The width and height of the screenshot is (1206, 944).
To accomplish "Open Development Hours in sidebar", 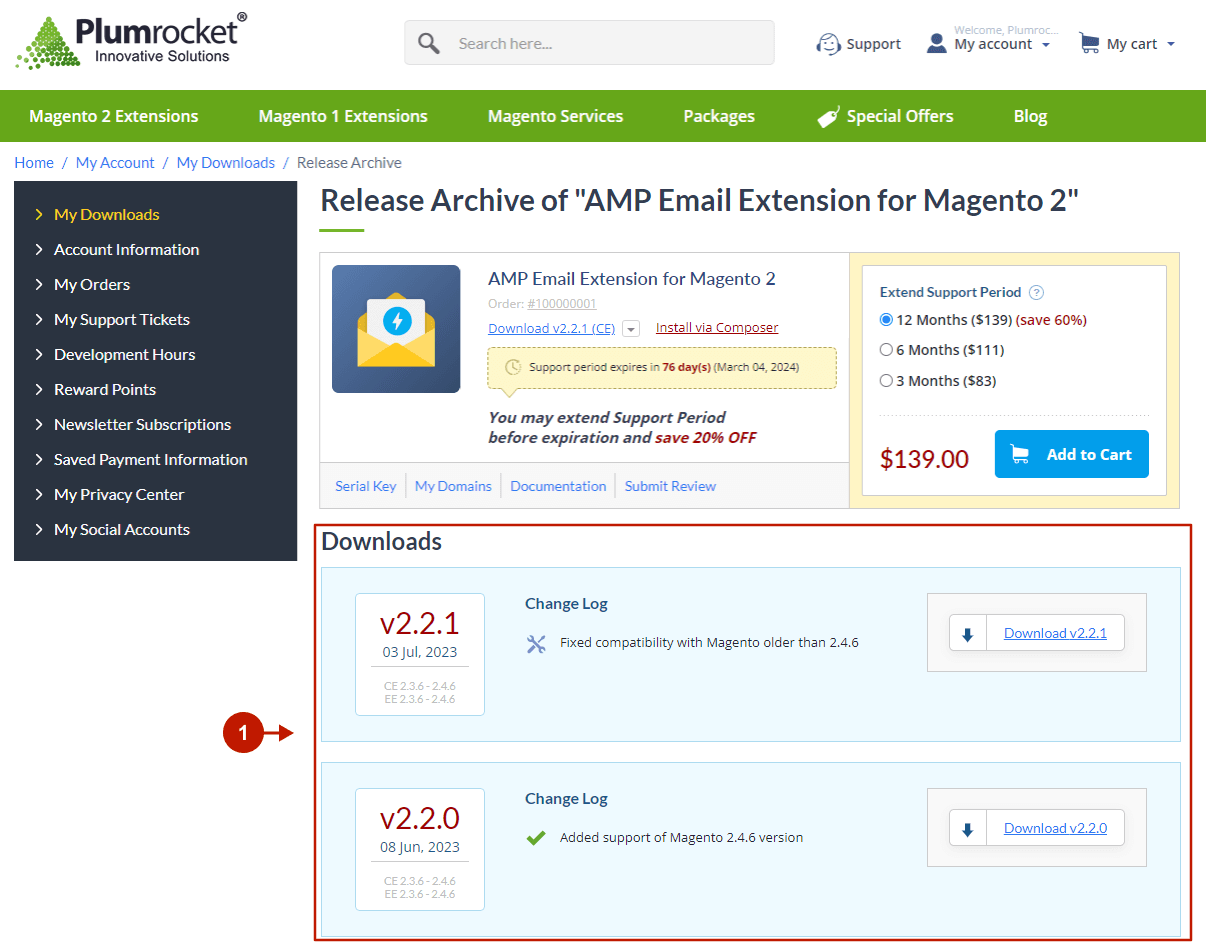I will coord(125,354).
